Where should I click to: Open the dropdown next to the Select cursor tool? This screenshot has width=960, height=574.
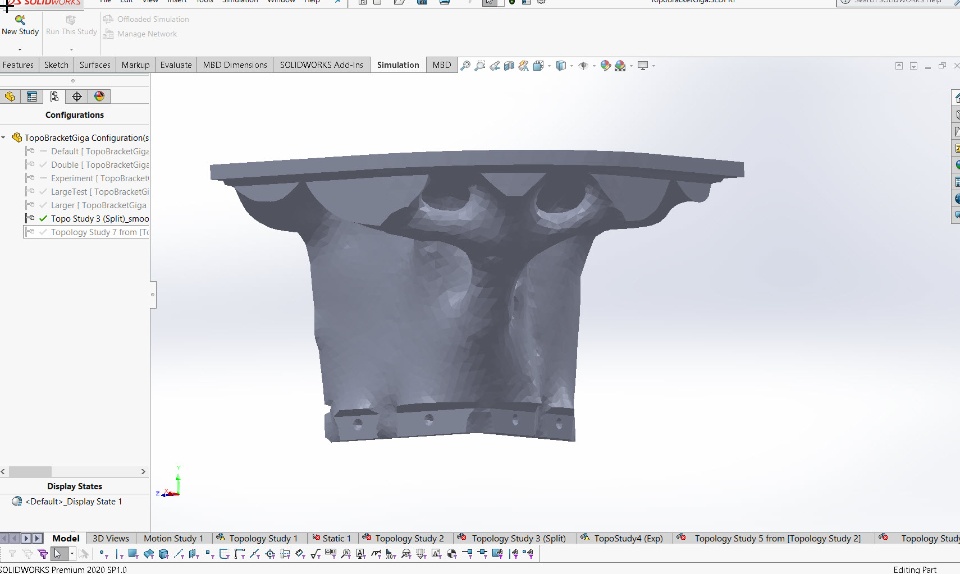72,554
